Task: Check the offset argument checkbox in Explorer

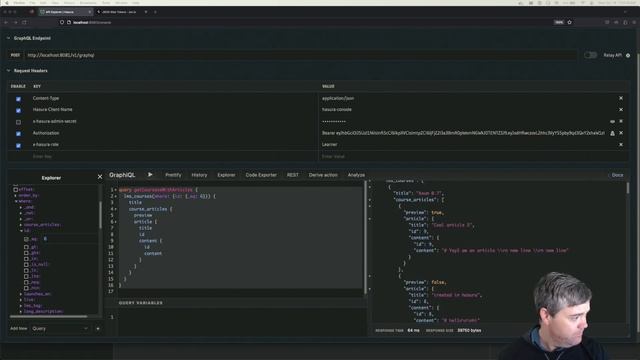Action: pyautogui.click(x=16, y=189)
